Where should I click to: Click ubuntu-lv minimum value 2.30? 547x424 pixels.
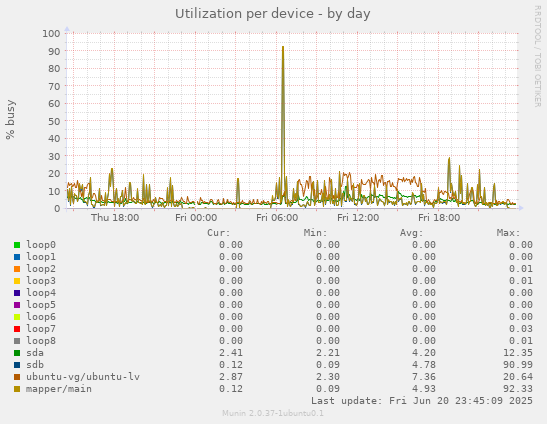[x=328, y=377]
